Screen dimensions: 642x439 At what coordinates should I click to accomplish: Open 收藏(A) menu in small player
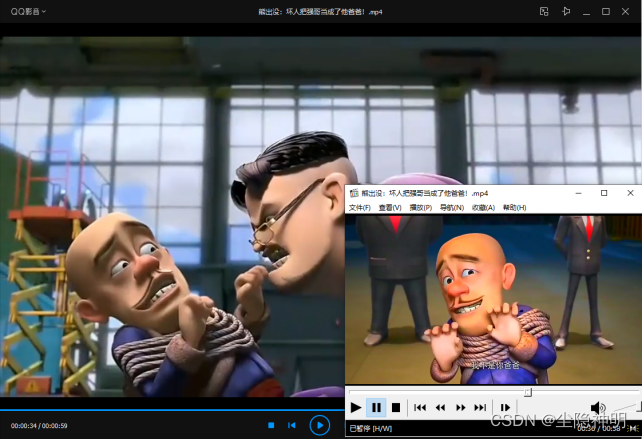click(x=483, y=208)
